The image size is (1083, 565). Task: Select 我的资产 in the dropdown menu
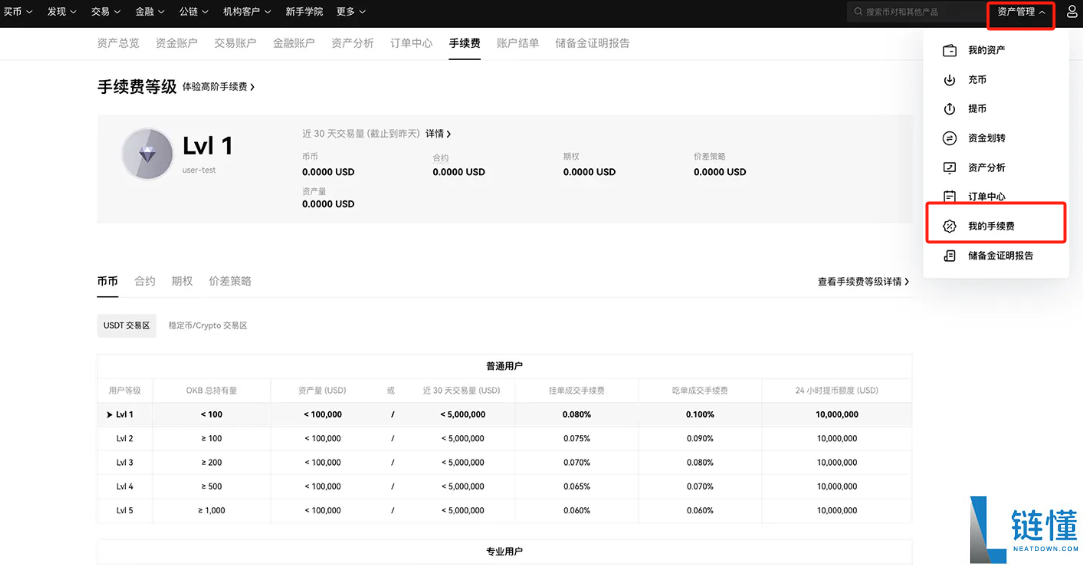click(986, 50)
